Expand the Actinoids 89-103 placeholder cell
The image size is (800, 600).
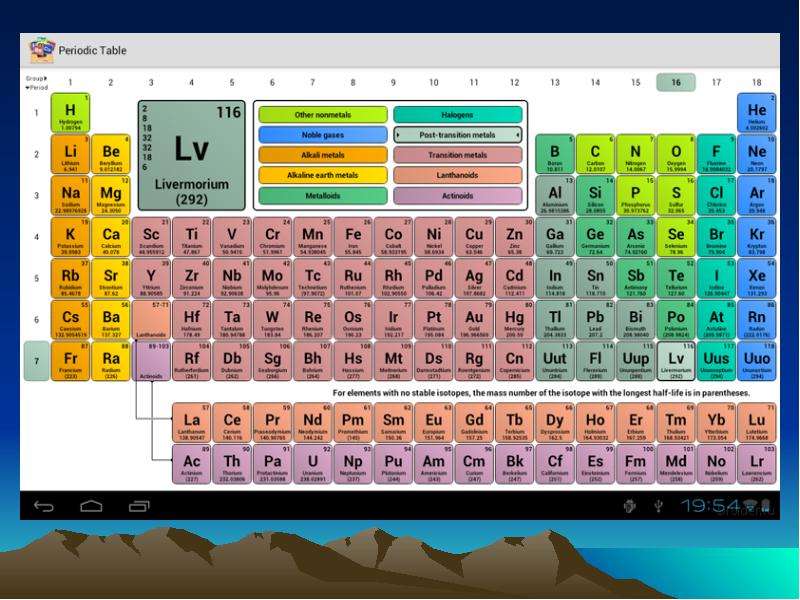point(151,361)
